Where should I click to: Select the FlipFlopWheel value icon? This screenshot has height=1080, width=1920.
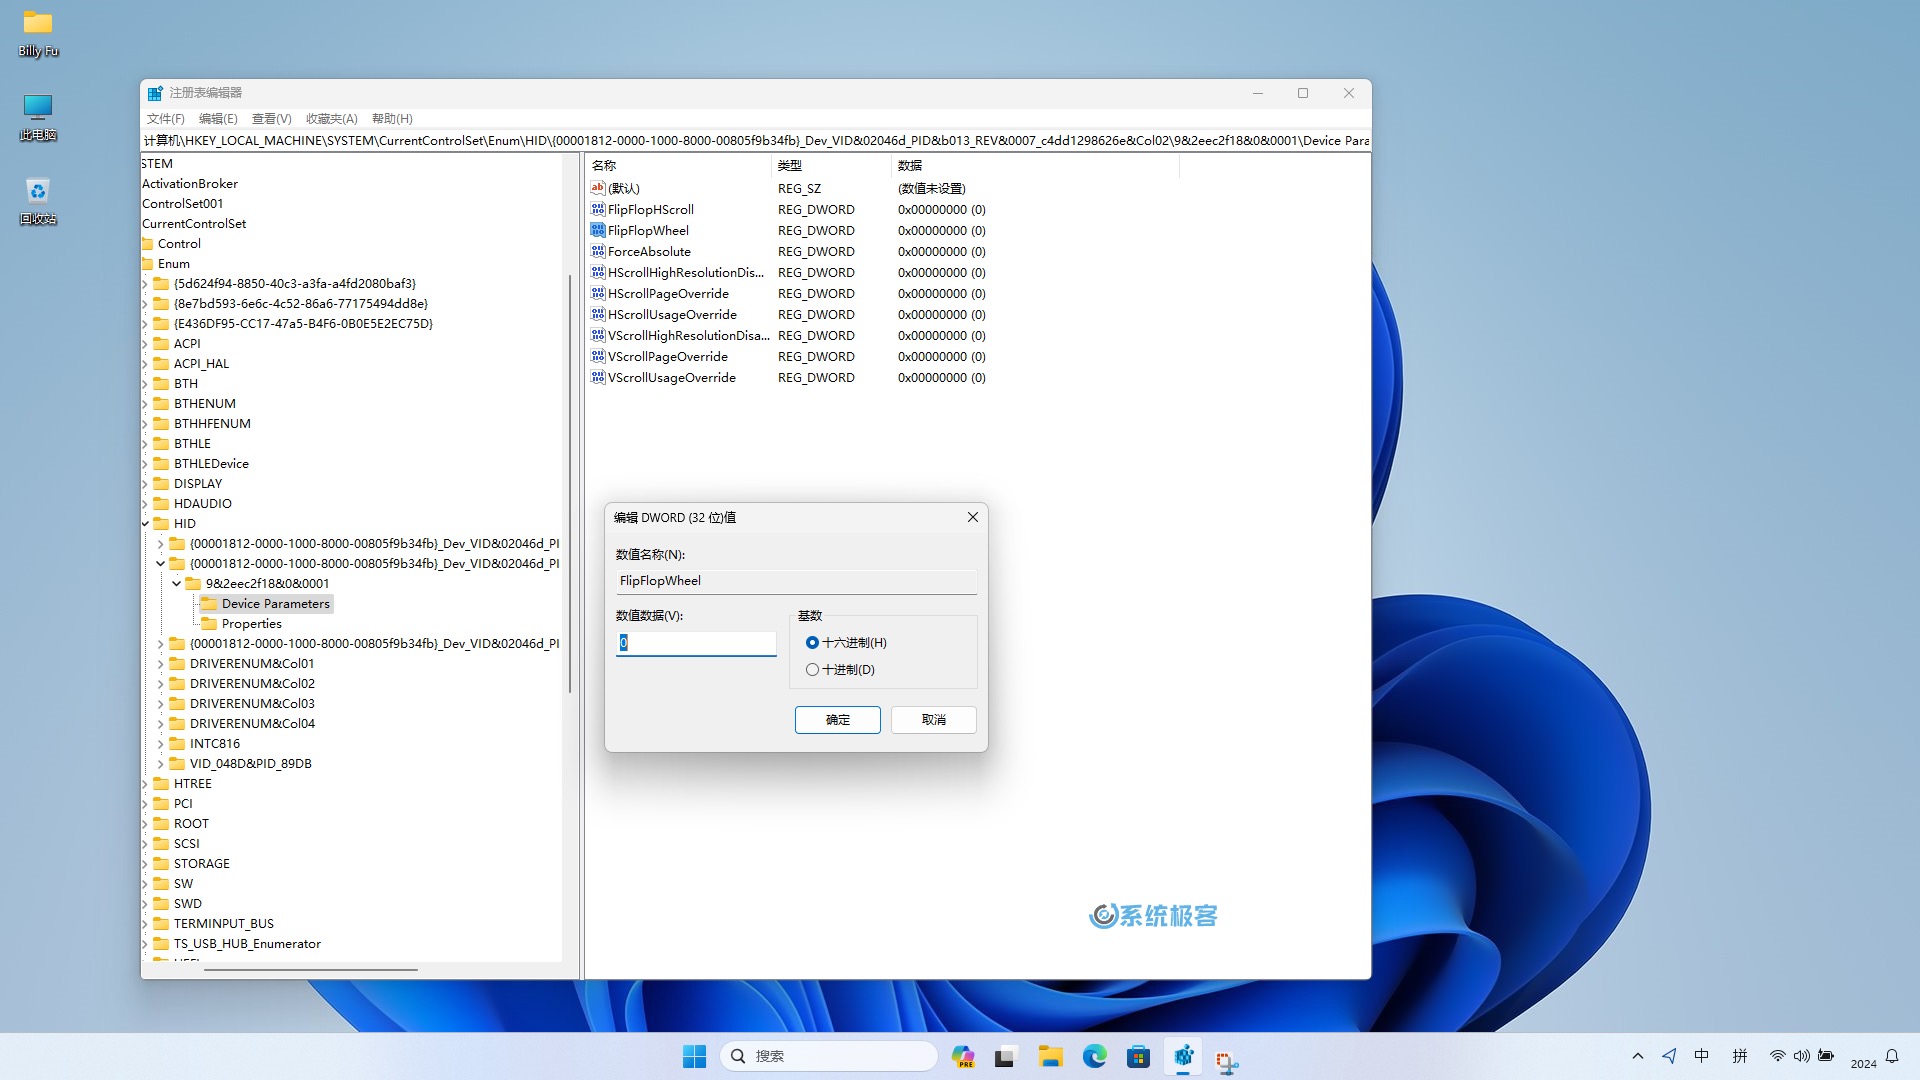click(598, 231)
